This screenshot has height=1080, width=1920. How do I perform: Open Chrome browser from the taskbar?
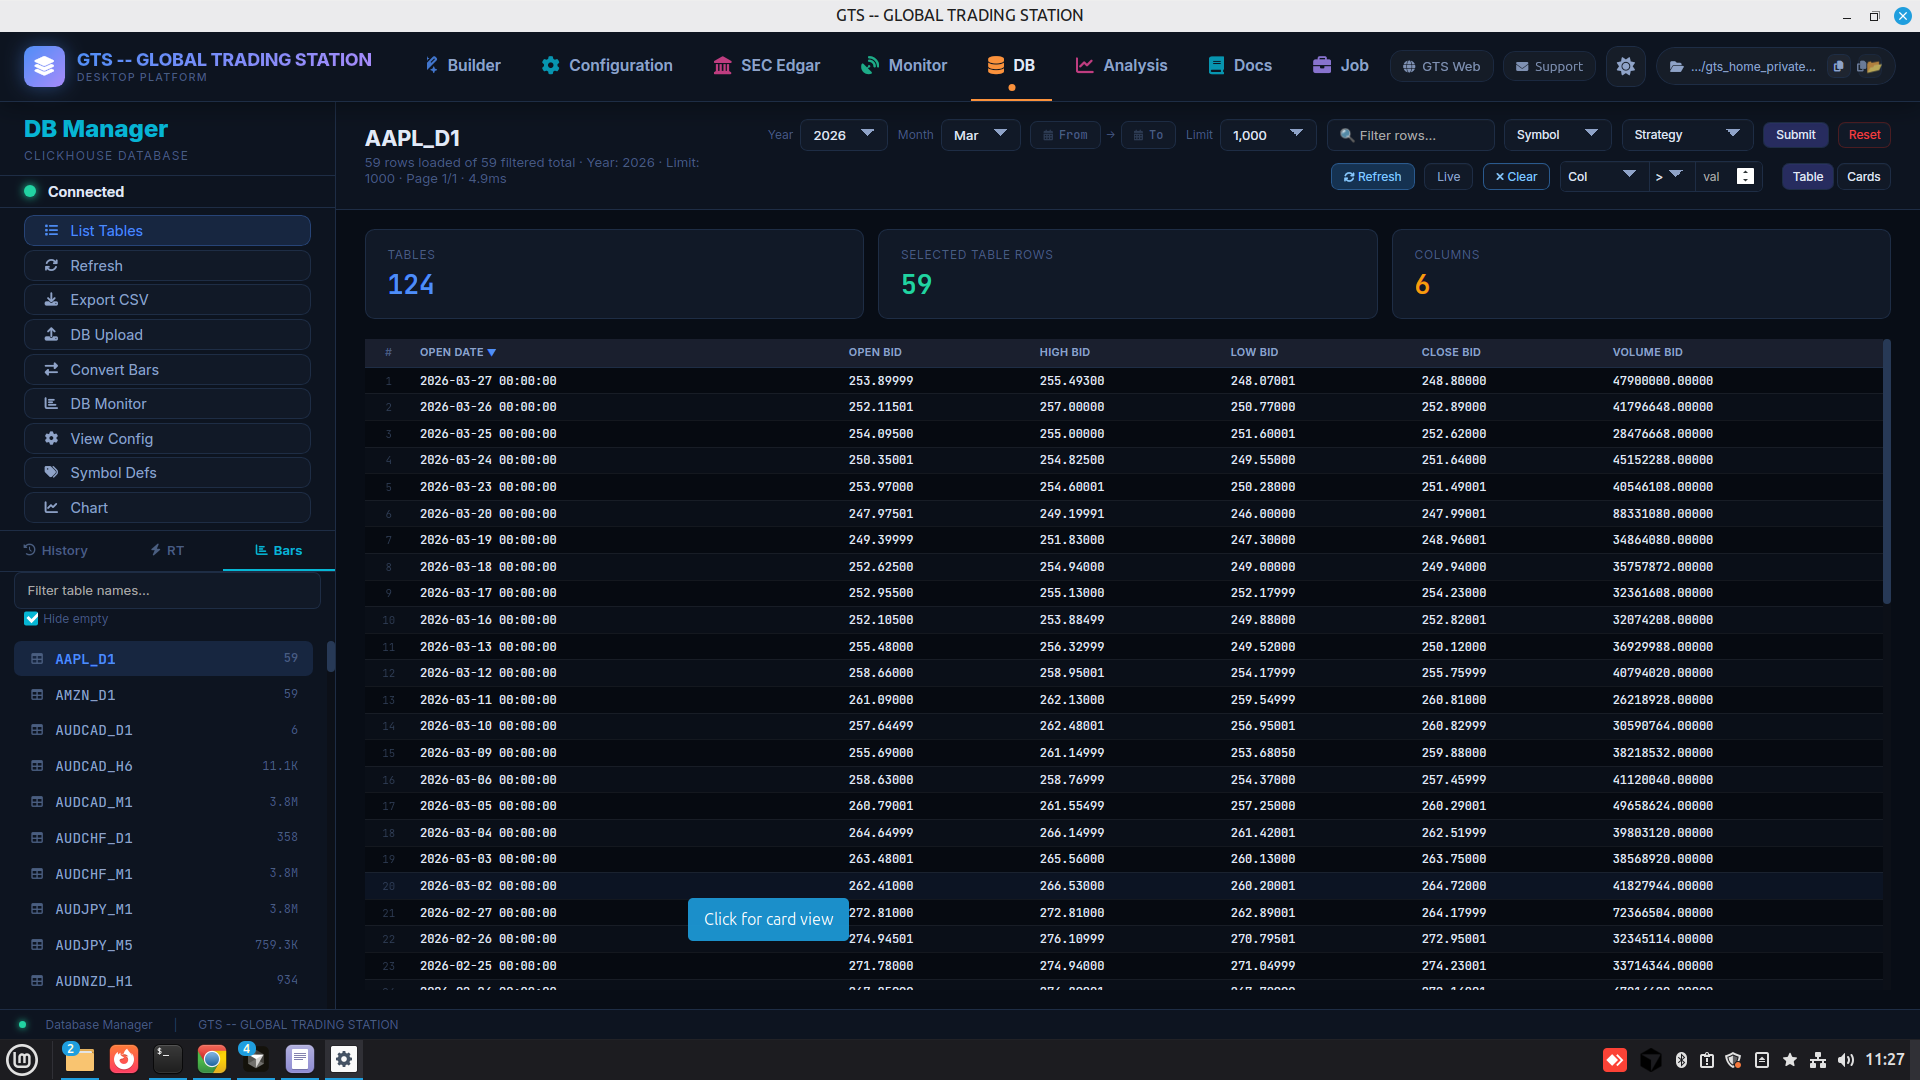212,1059
